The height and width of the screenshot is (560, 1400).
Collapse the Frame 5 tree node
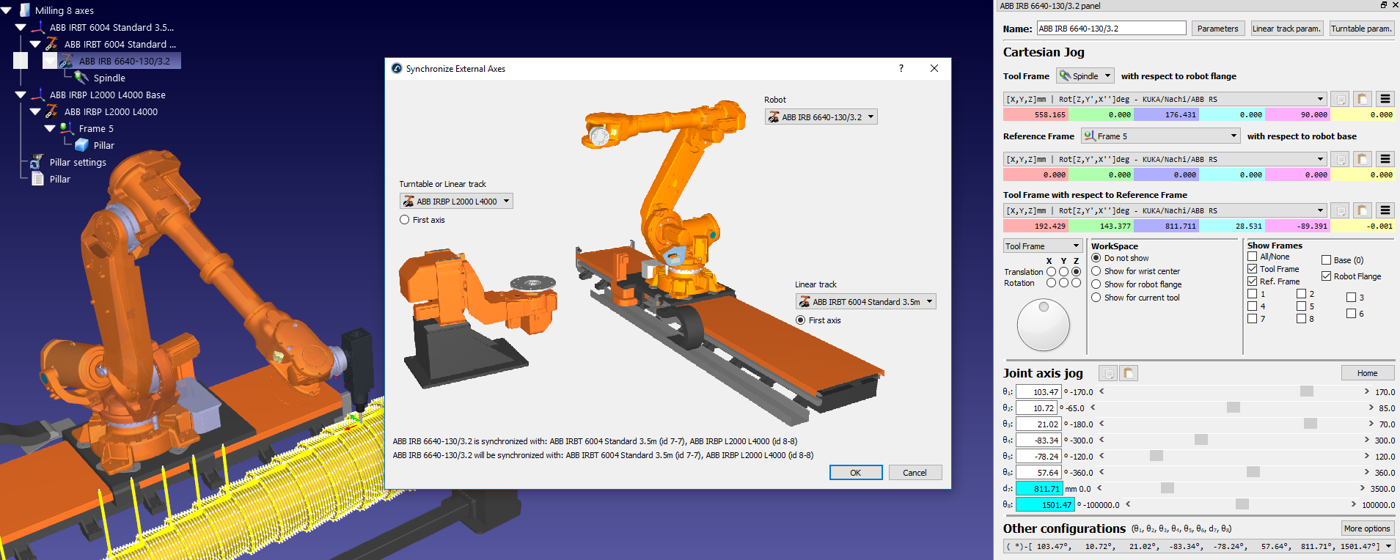[x=50, y=128]
